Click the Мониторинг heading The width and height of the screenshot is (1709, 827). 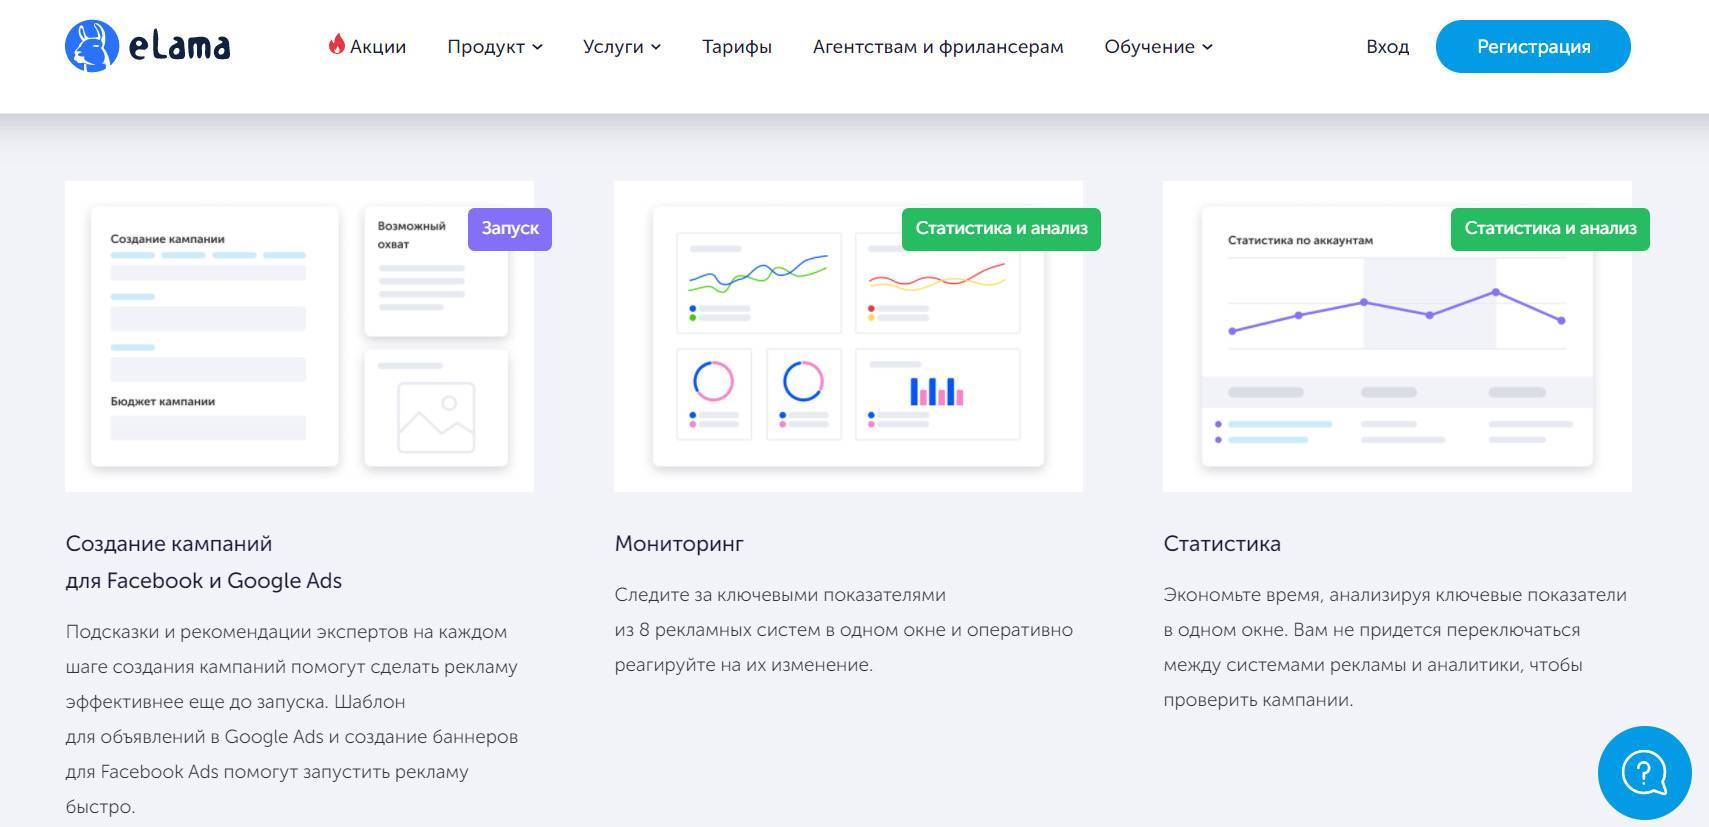[x=679, y=544]
